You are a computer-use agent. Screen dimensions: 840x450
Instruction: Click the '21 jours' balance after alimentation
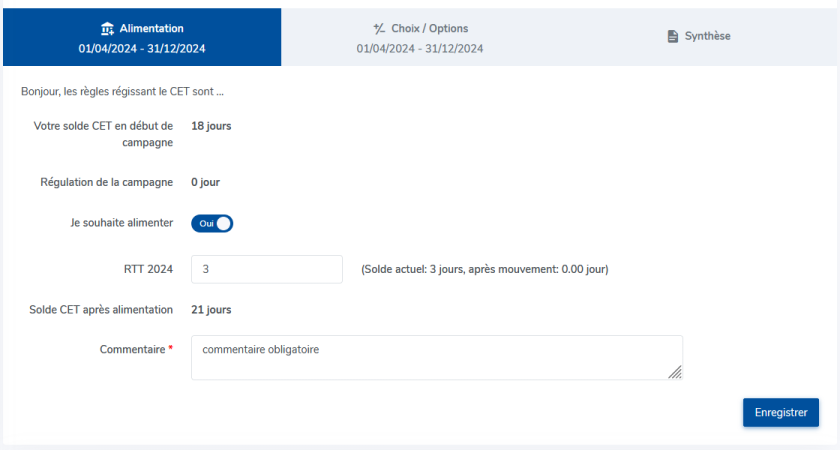coord(211,310)
